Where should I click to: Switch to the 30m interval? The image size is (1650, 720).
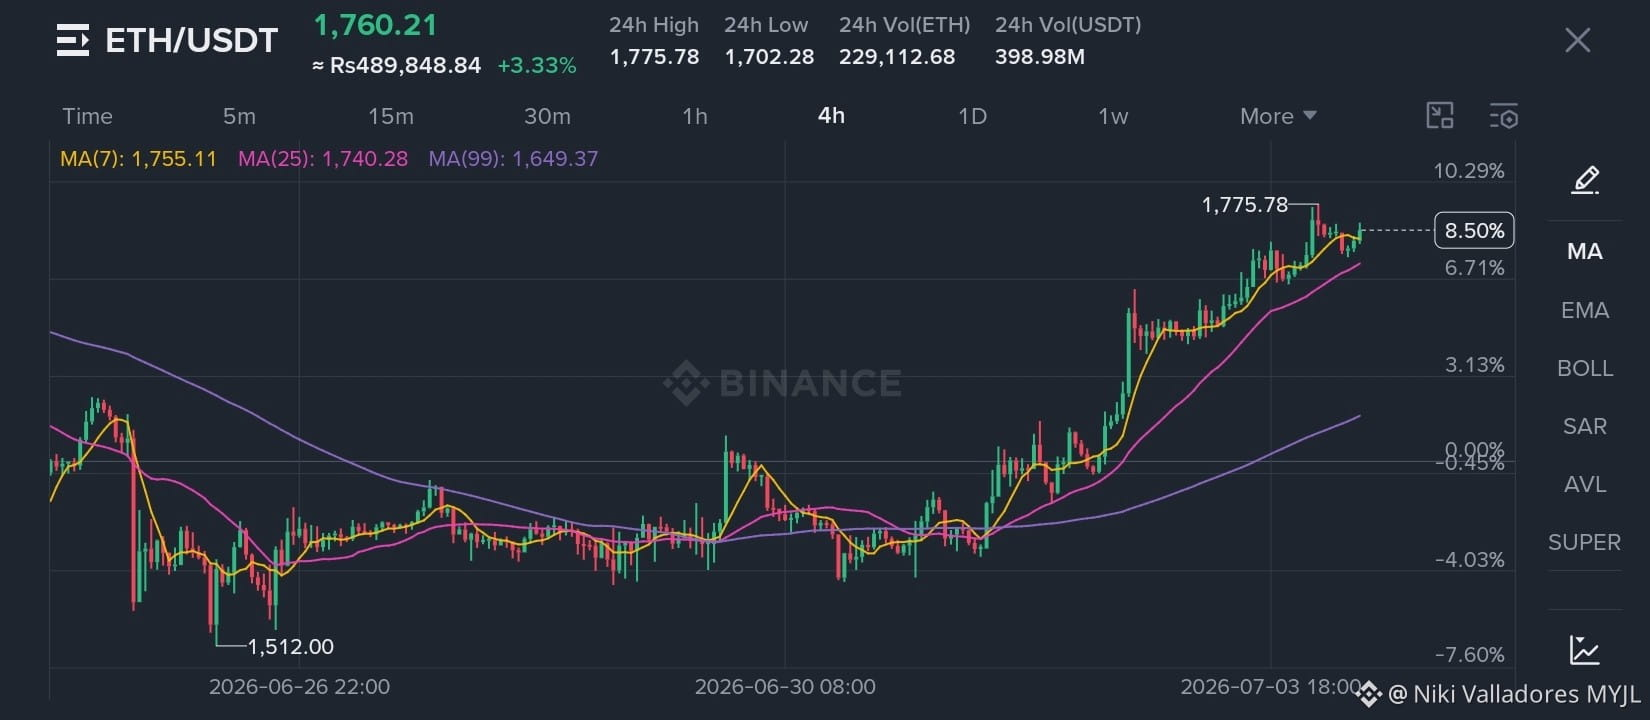[x=547, y=116]
